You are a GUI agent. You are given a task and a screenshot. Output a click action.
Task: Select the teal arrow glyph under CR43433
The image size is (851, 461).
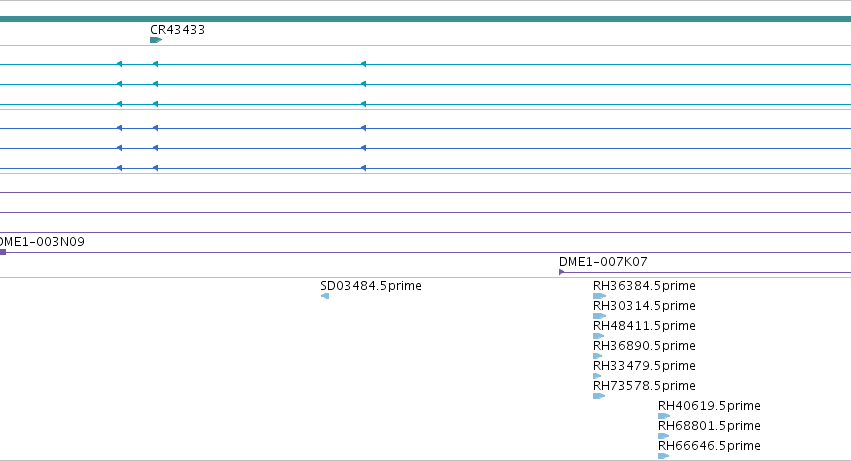coord(156,40)
